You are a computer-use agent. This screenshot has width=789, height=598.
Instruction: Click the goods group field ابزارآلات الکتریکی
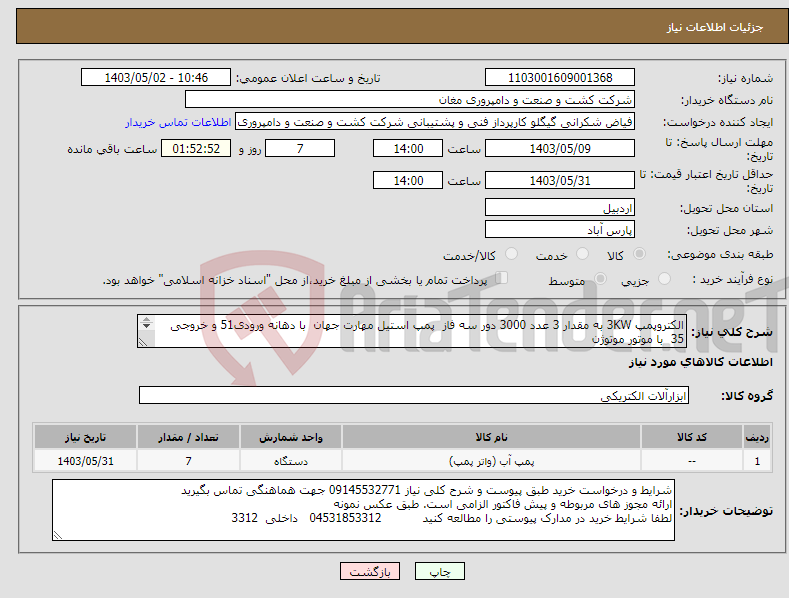[414, 396]
